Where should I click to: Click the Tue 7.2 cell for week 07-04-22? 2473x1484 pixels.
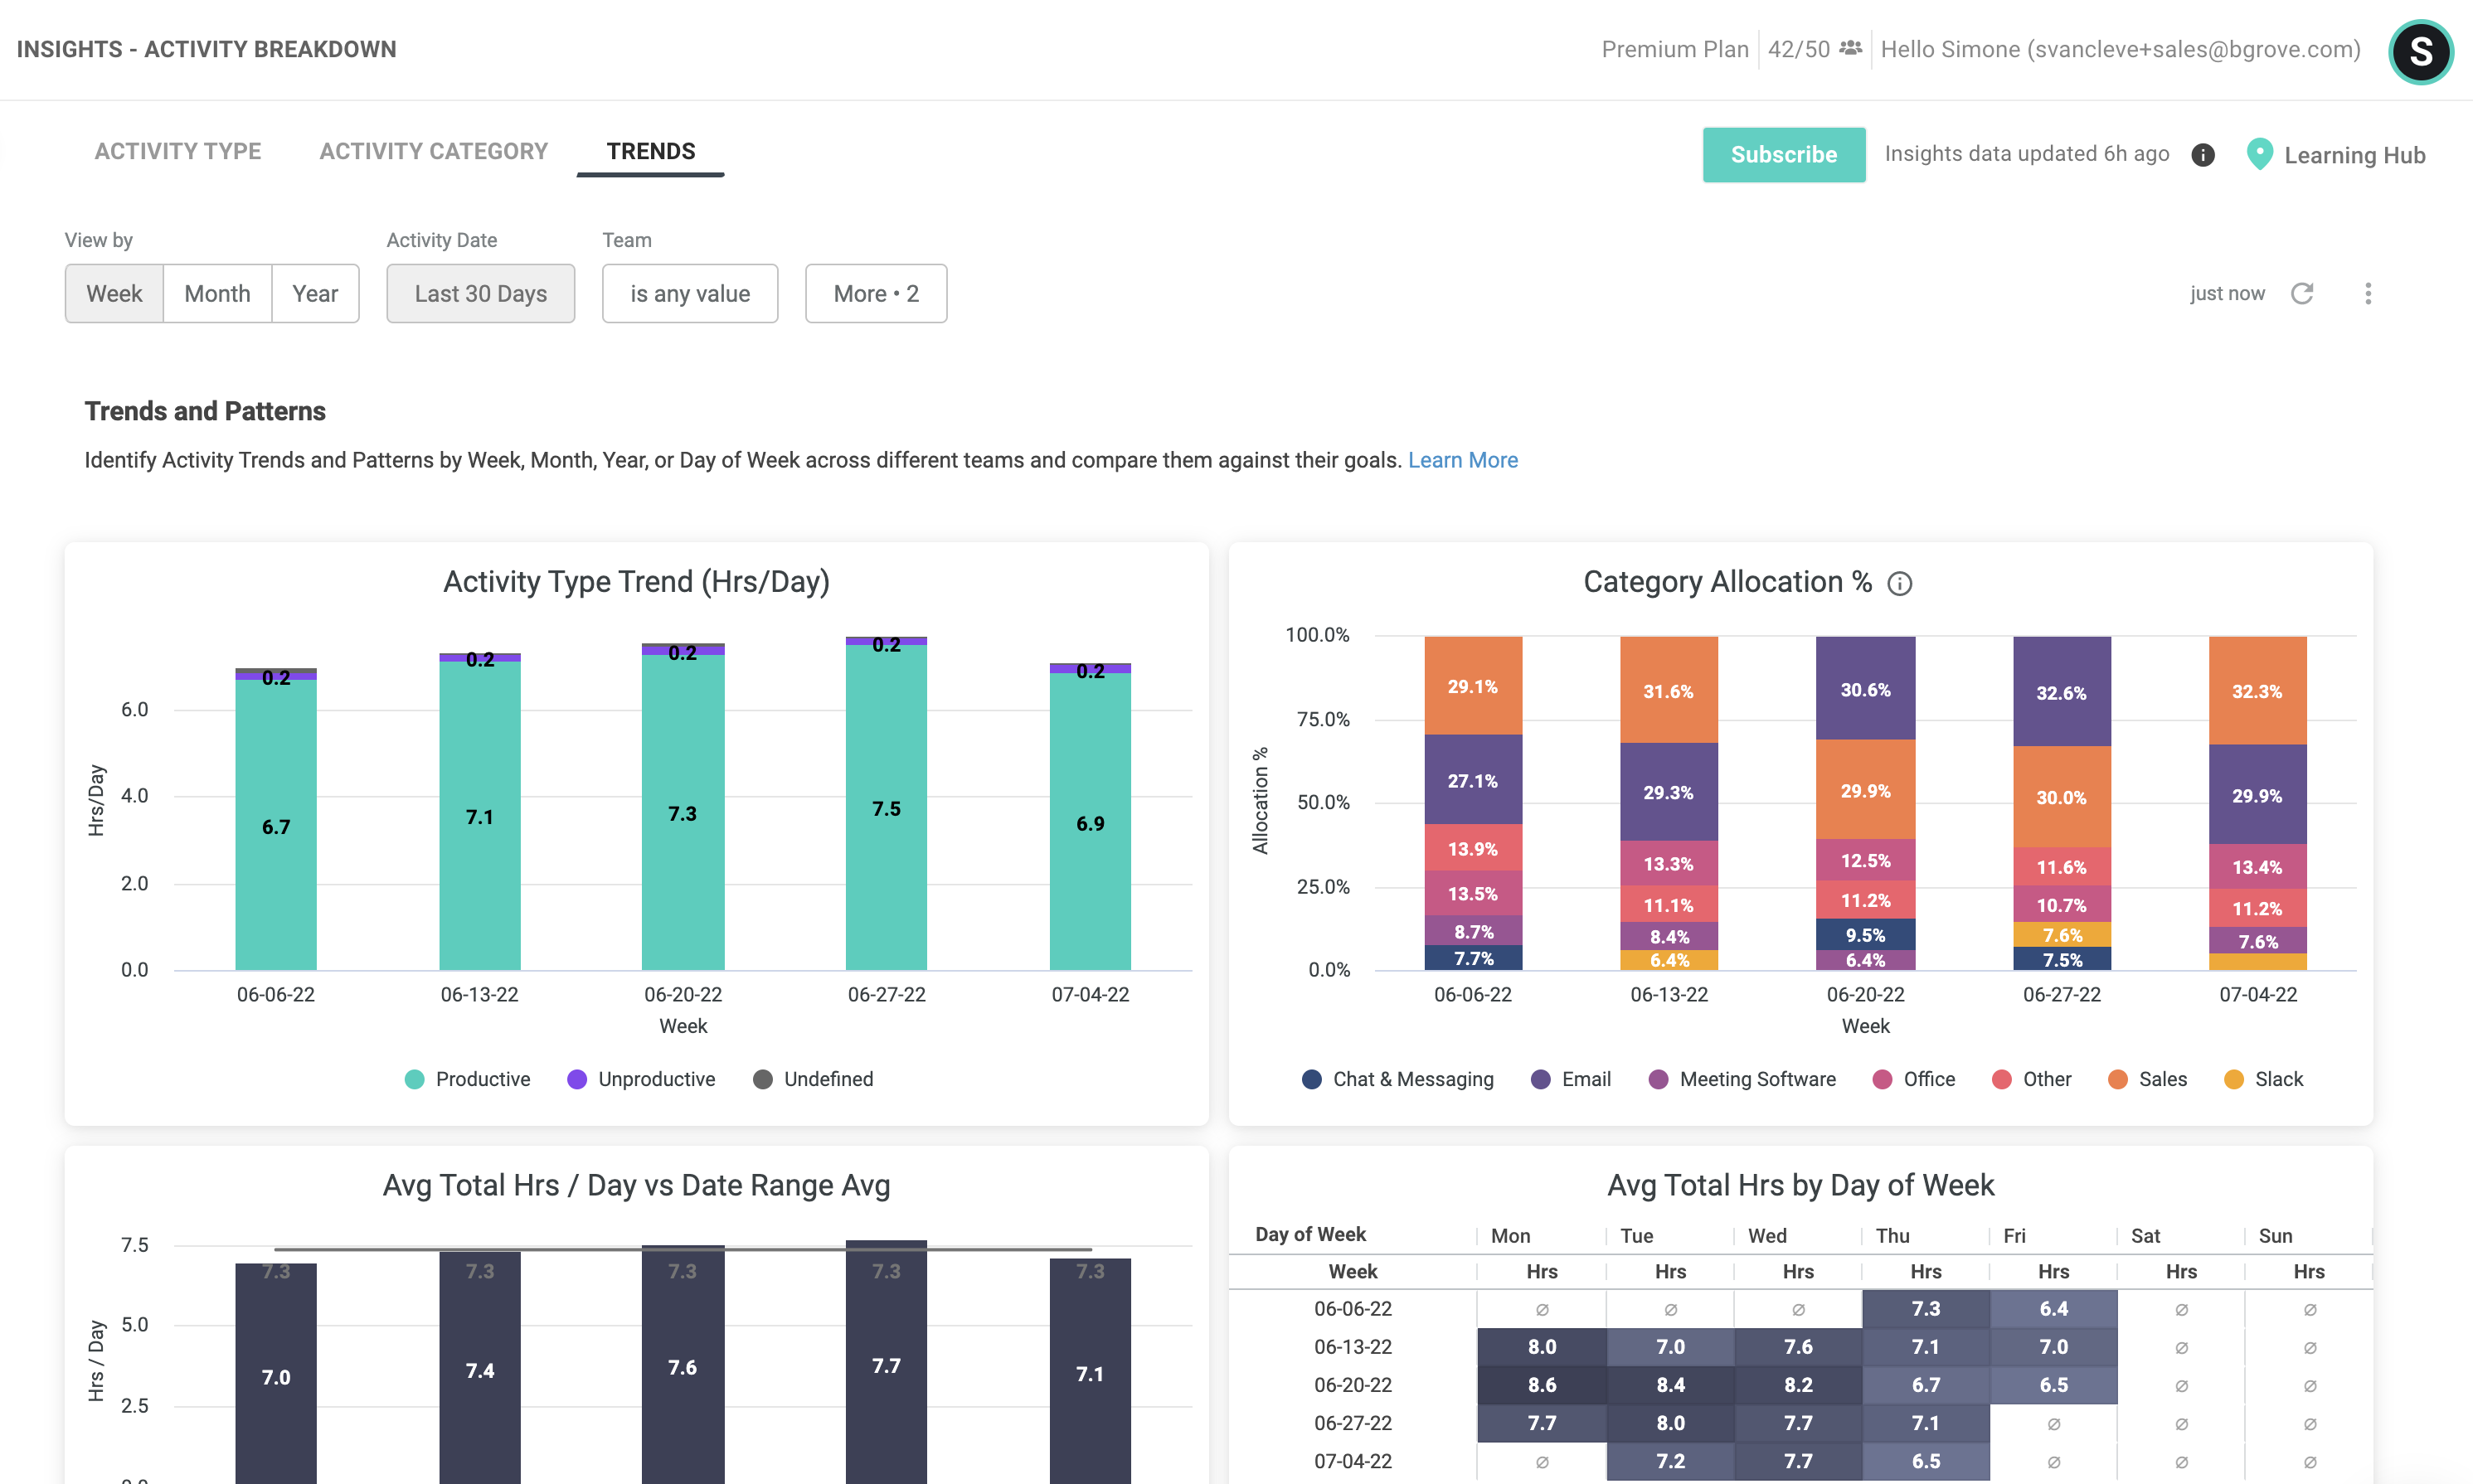tap(1670, 1461)
